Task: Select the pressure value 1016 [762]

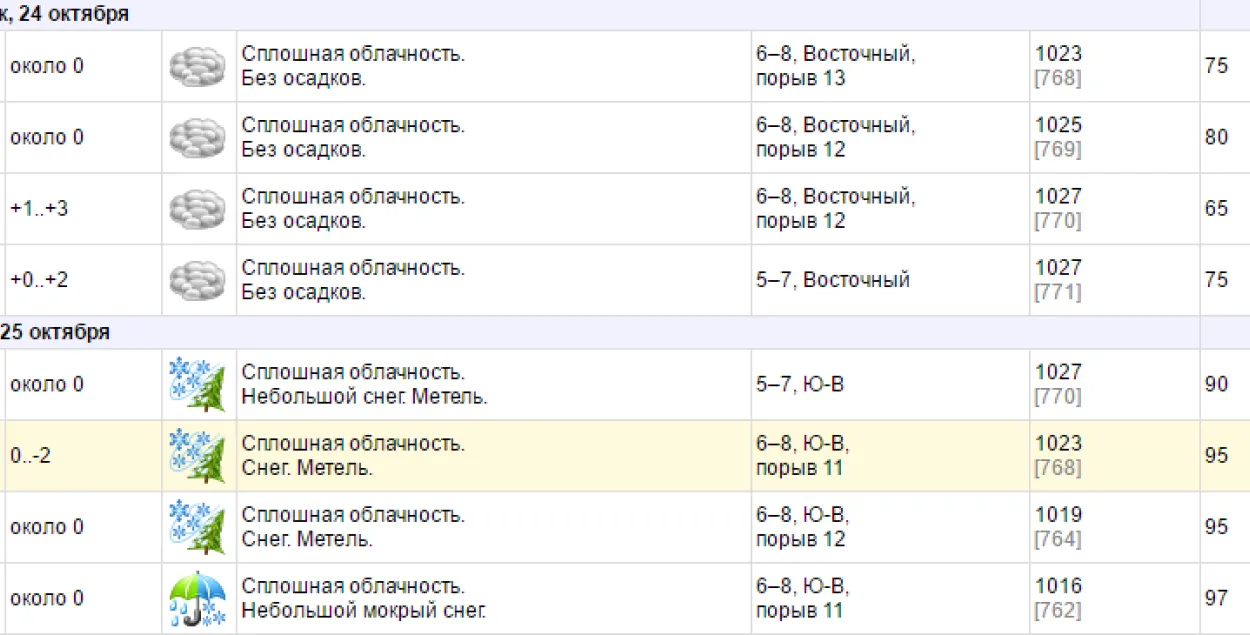Action: coord(1059,598)
